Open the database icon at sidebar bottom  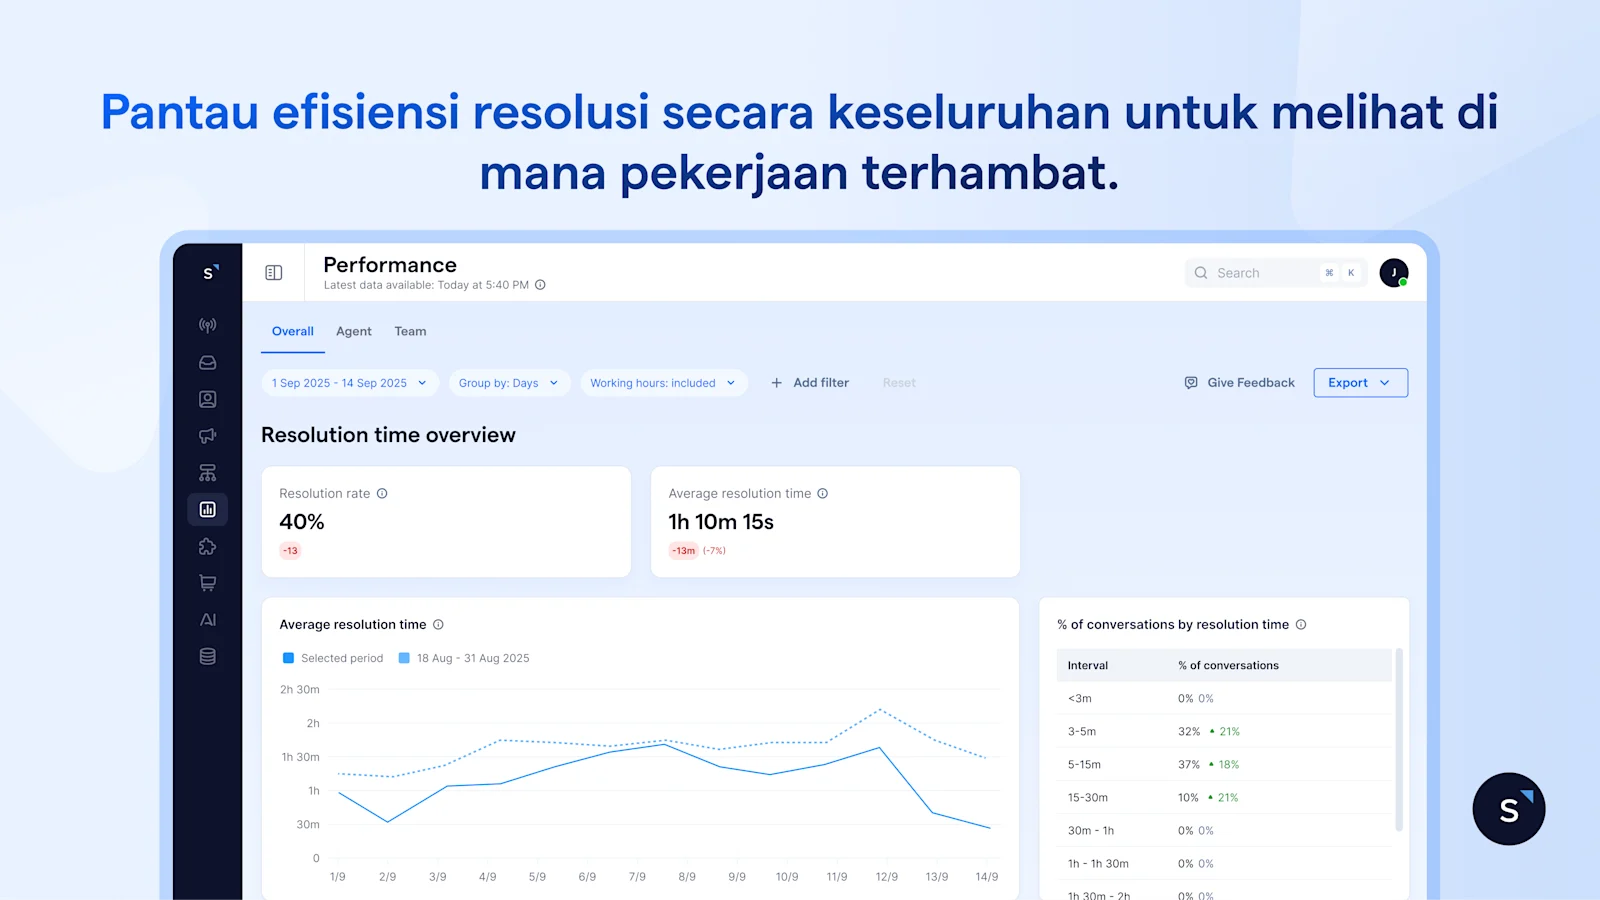(x=207, y=656)
